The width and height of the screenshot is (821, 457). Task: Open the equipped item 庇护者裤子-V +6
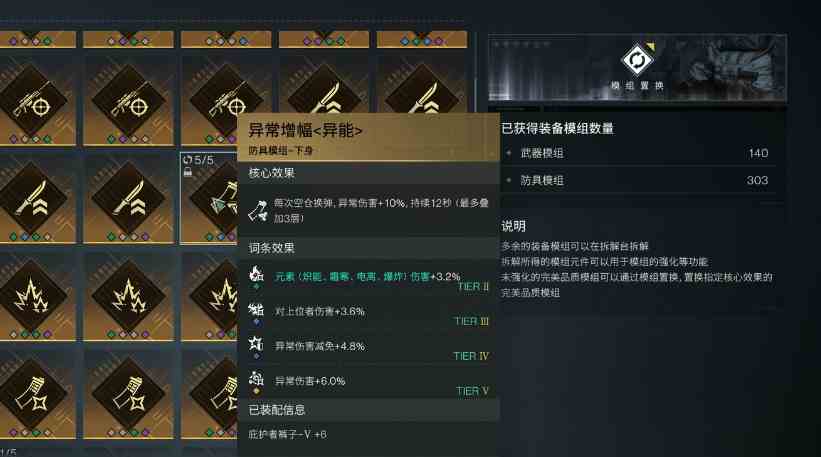(x=287, y=434)
